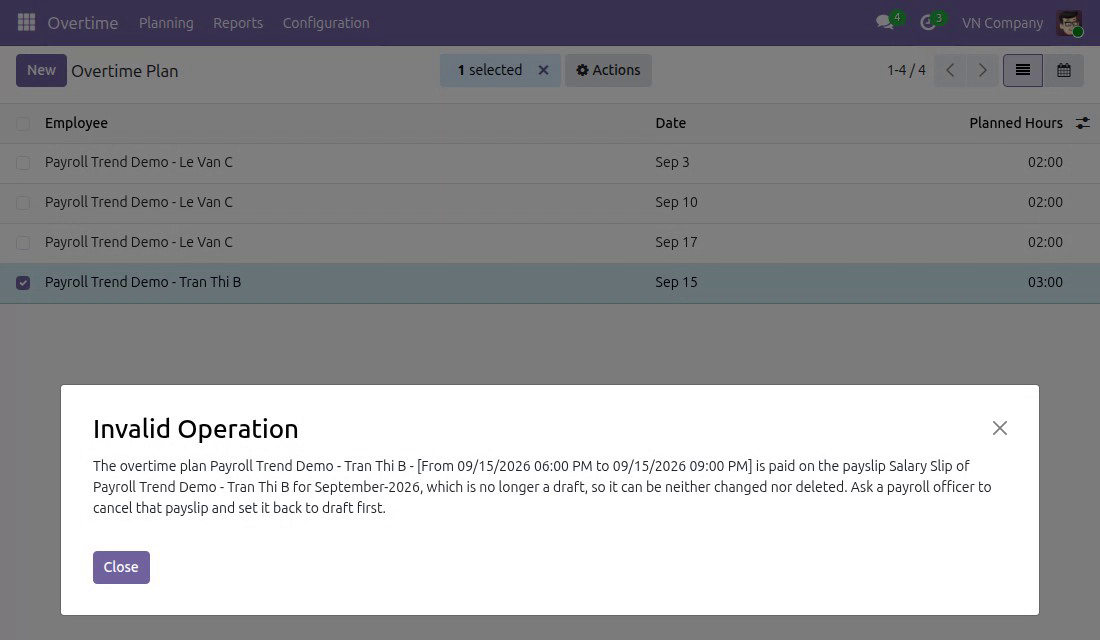The image size is (1100, 640).
Task: Switch to calendar view icon
Action: (x=1064, y=70)
